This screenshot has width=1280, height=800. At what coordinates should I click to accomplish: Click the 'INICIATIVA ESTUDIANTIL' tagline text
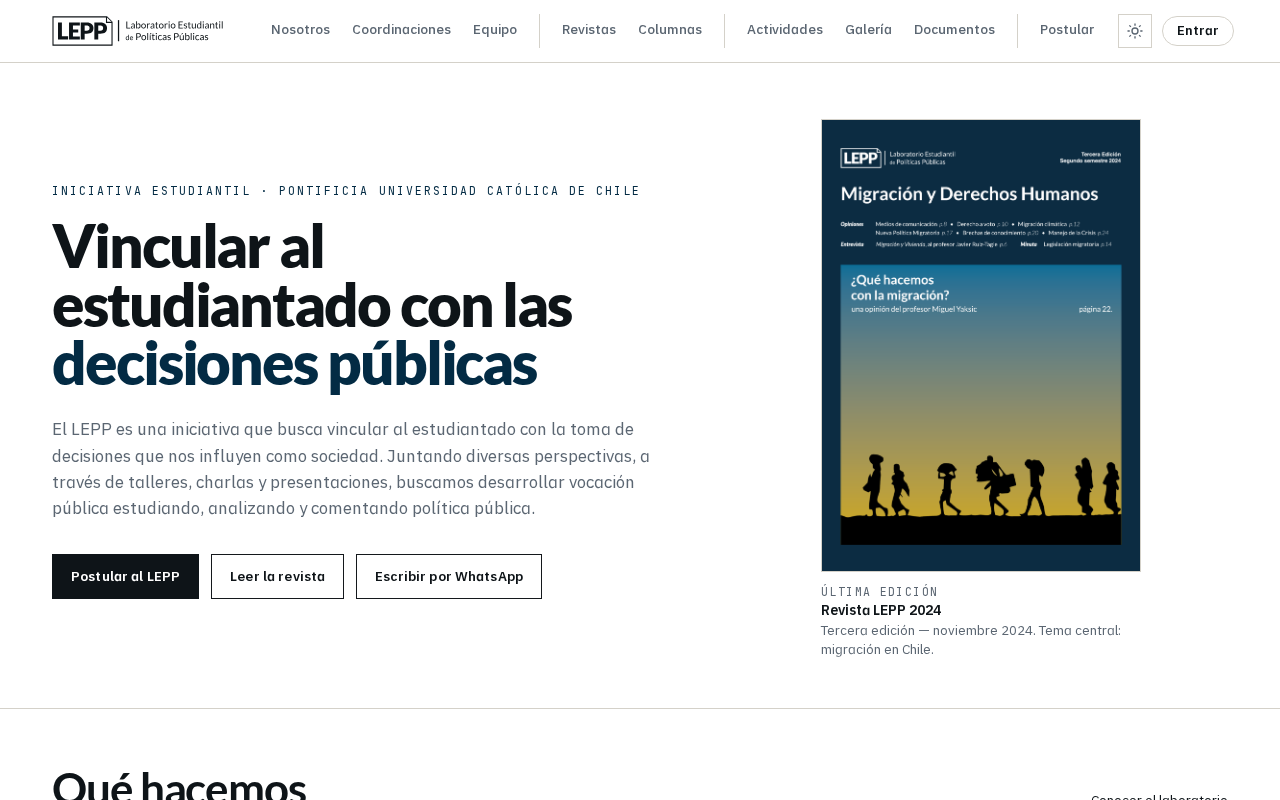click(151, 191)
